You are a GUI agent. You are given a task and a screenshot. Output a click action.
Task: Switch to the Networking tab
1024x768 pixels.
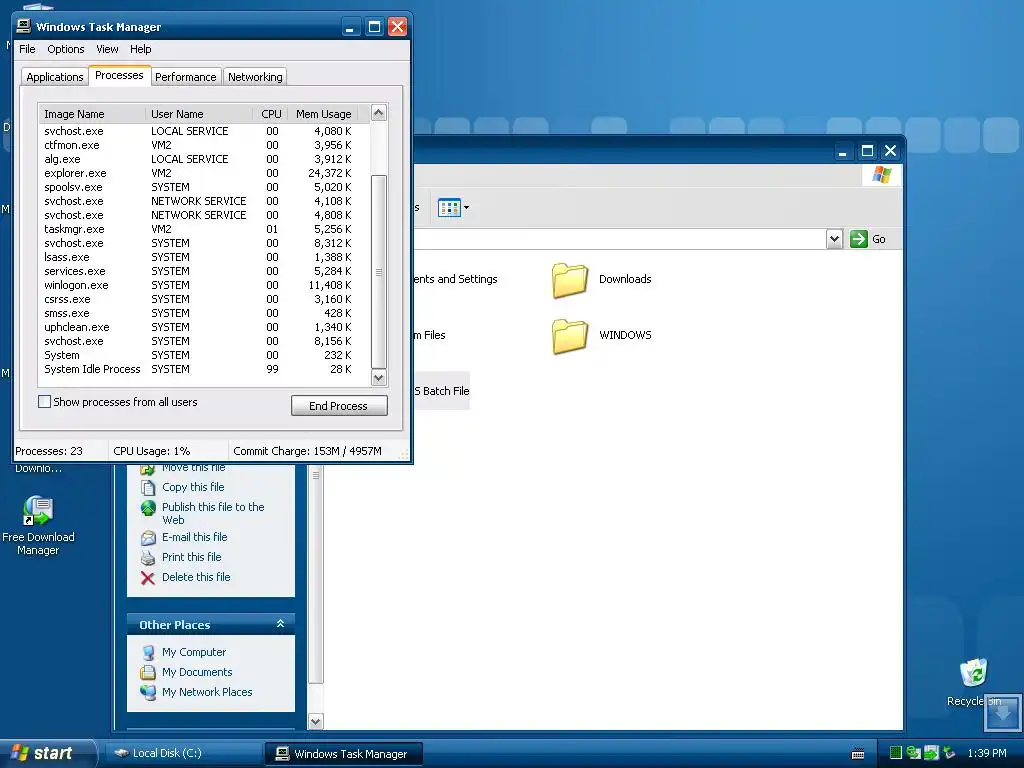255,77
